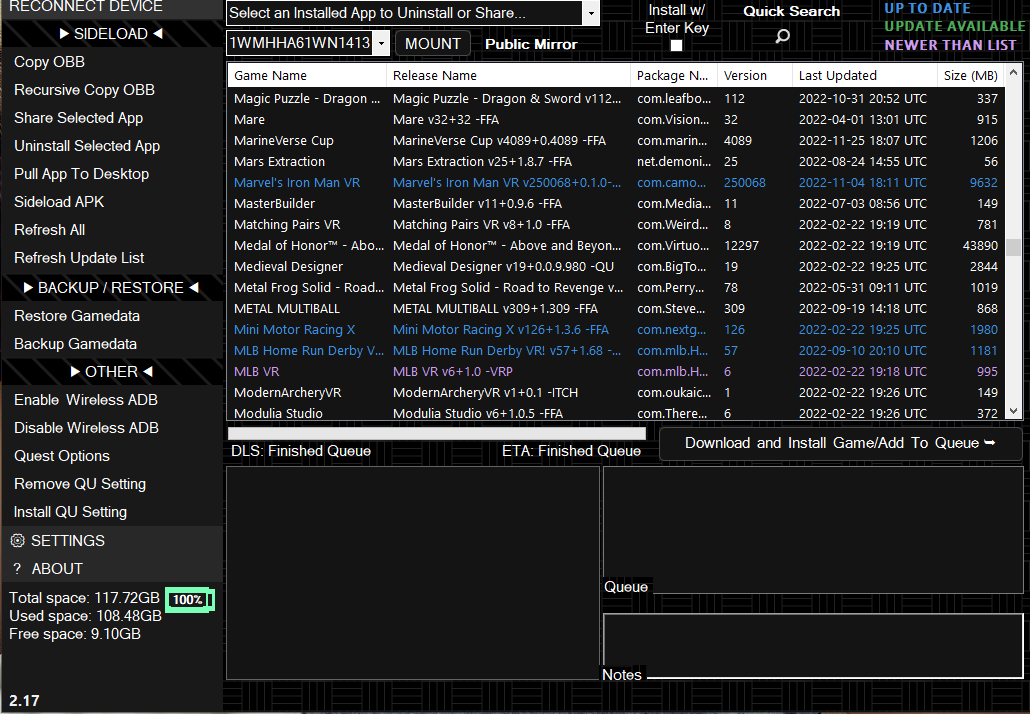Open Backup Gamedata
This screenshot has width=1030, height=714.
[75, 344]
